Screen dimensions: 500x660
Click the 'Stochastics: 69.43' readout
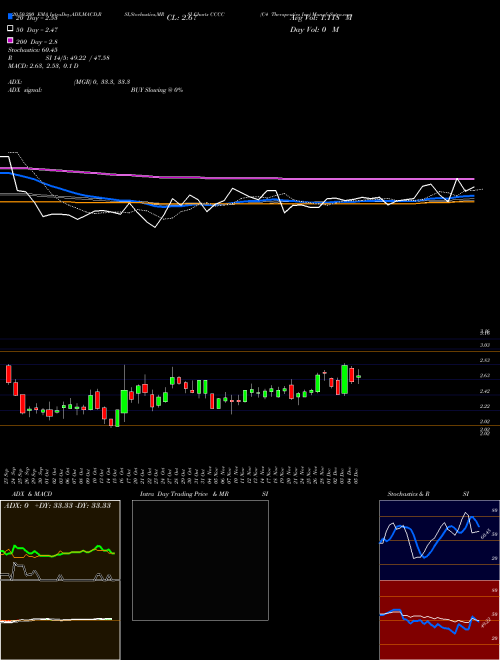point(32,50)
